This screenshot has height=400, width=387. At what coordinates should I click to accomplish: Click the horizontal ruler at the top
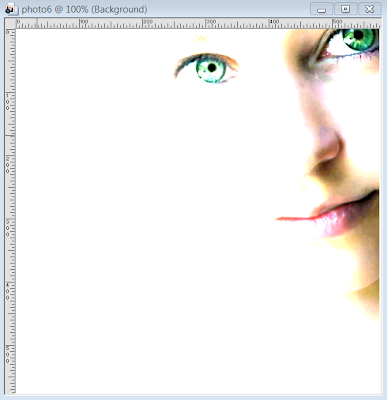(198, 23)
